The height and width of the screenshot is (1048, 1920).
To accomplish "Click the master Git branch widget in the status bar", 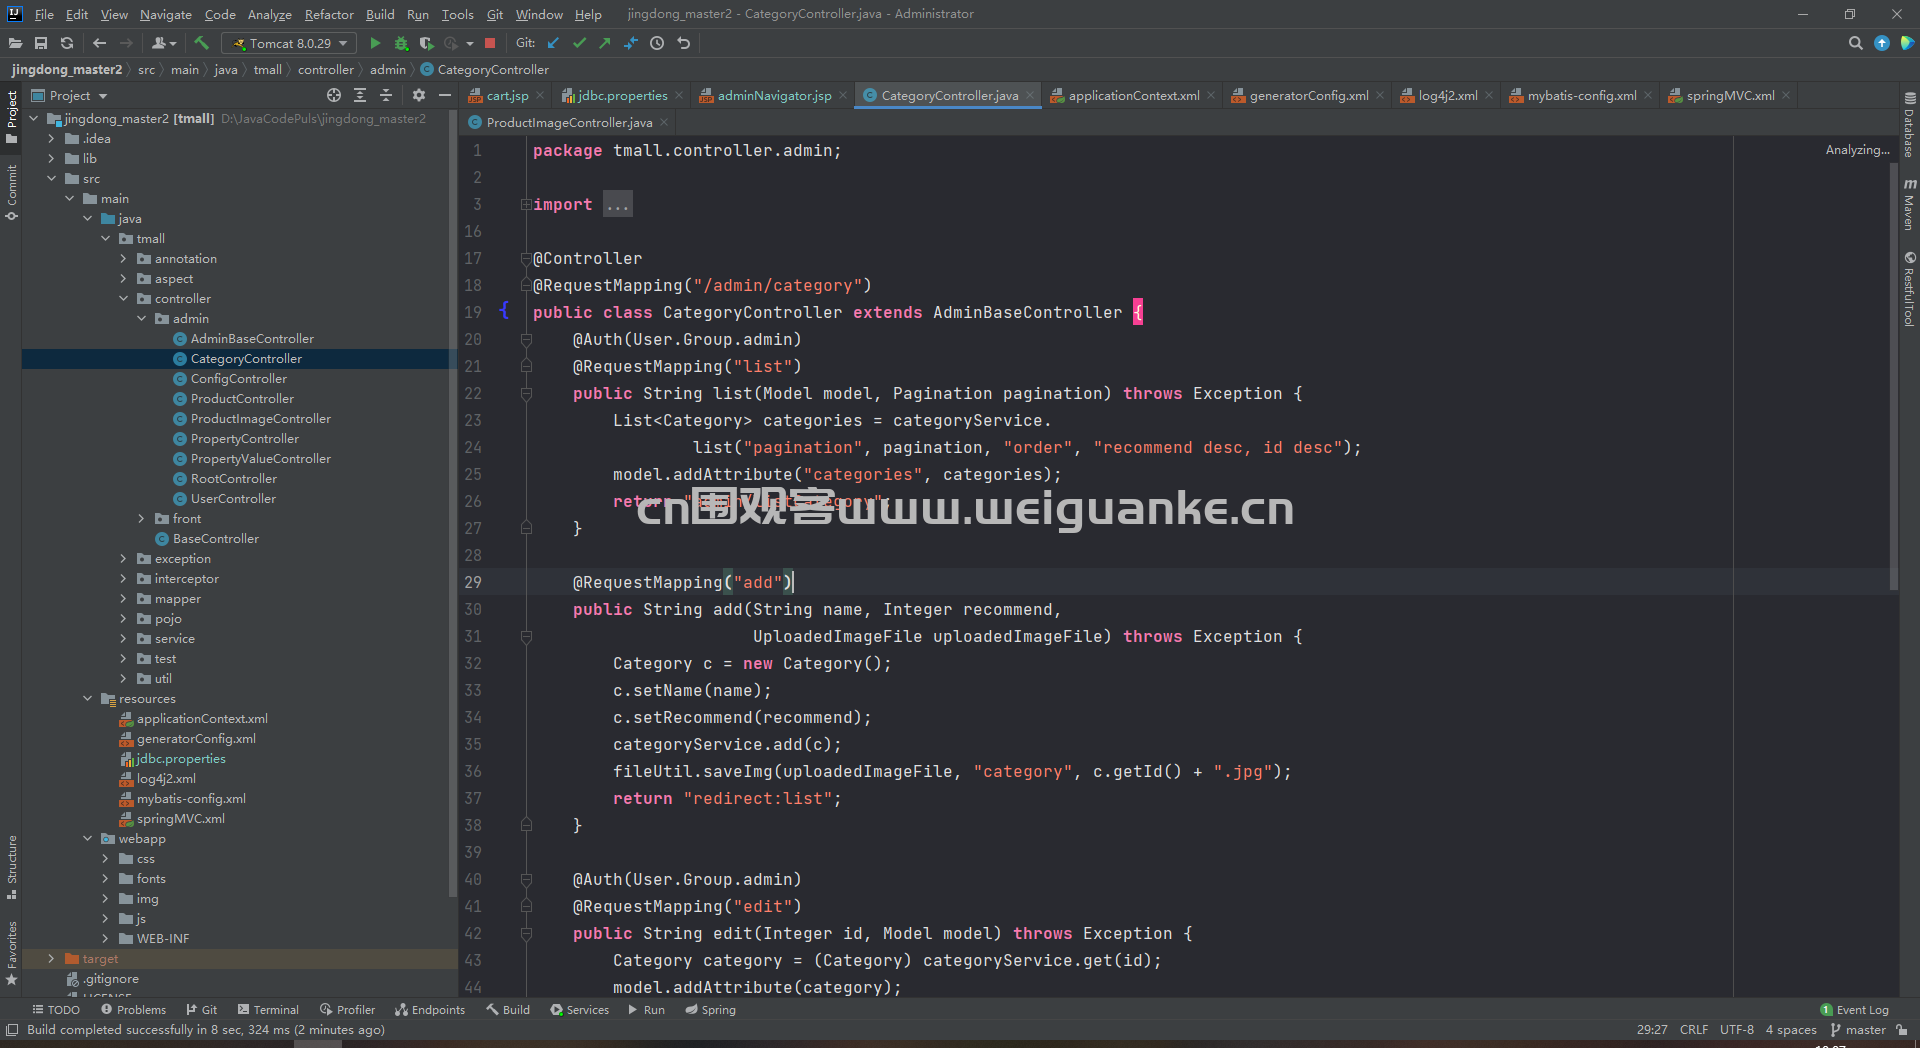I will coord(1857,1030).
